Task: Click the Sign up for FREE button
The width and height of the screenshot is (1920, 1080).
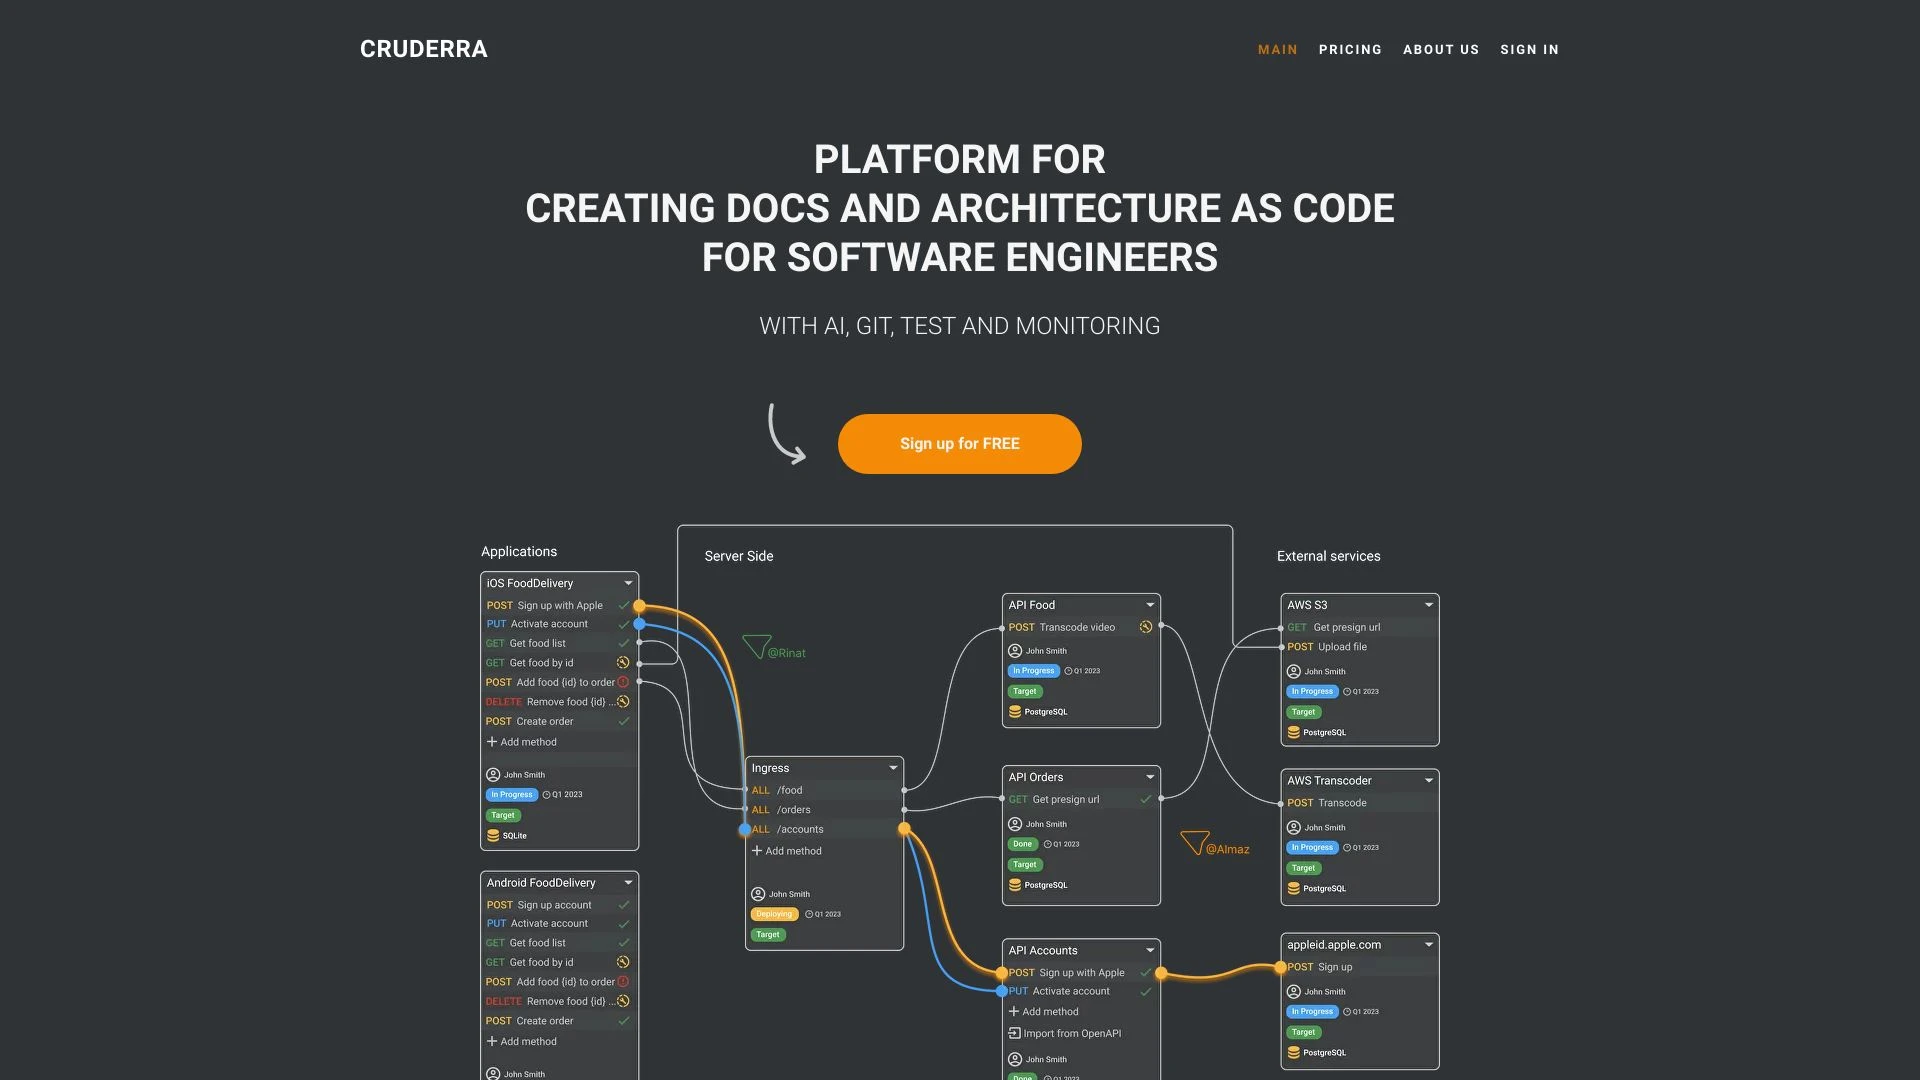Action: click(x=959, y=443)
